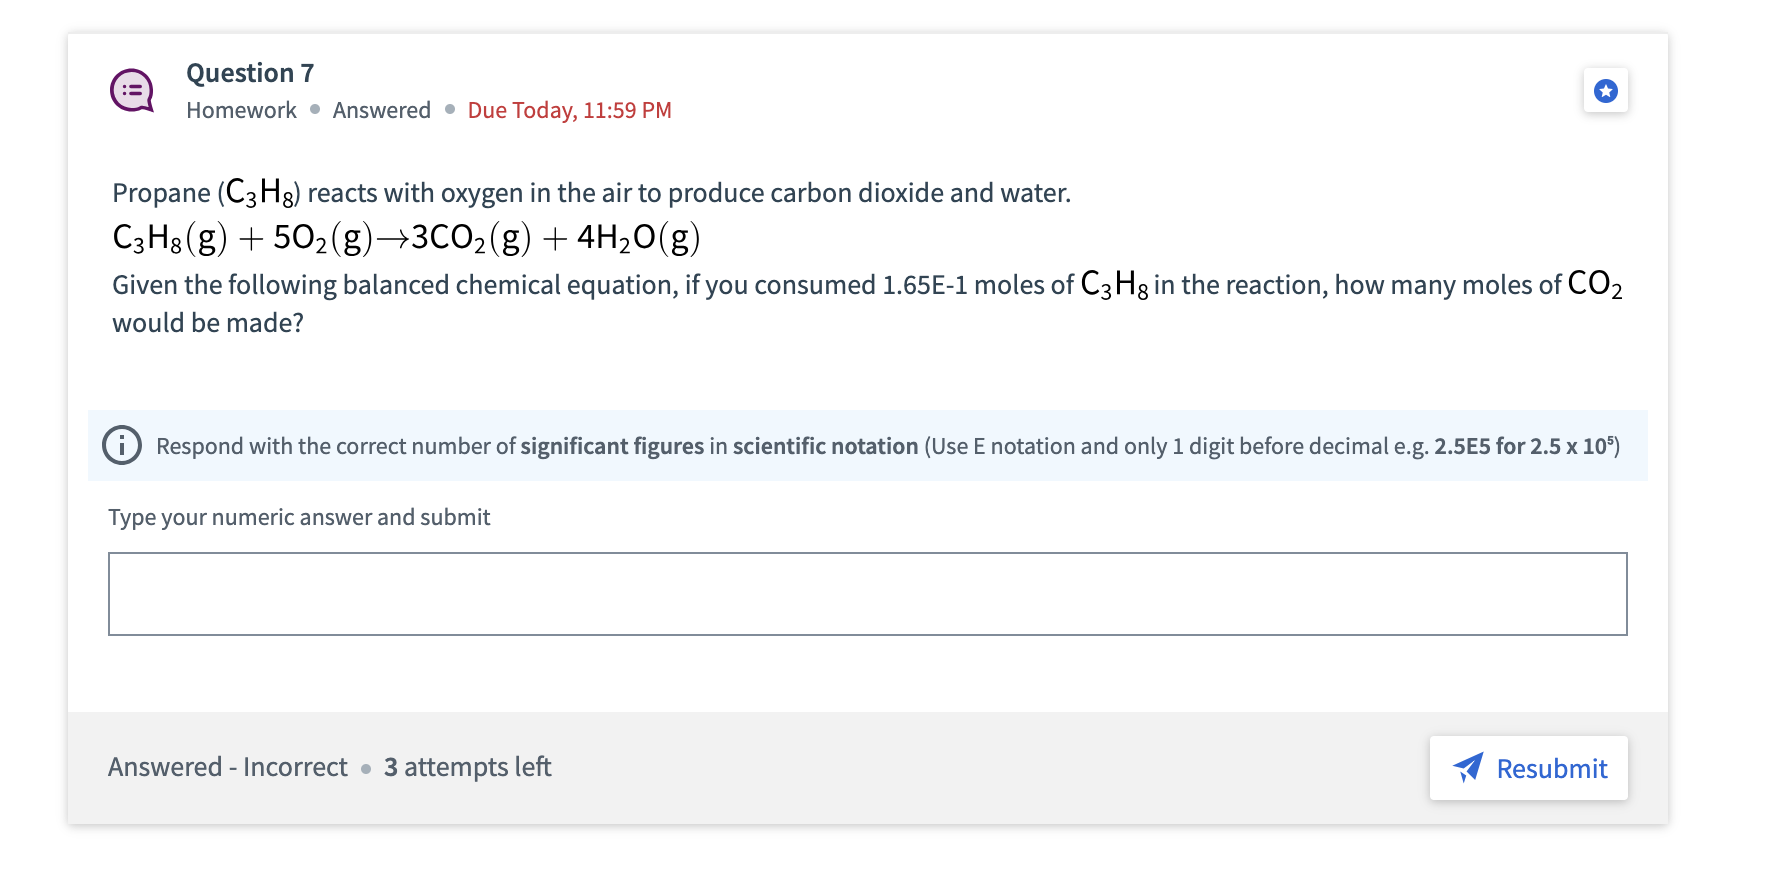Select the 'Answered' status label

pos(380,110)
